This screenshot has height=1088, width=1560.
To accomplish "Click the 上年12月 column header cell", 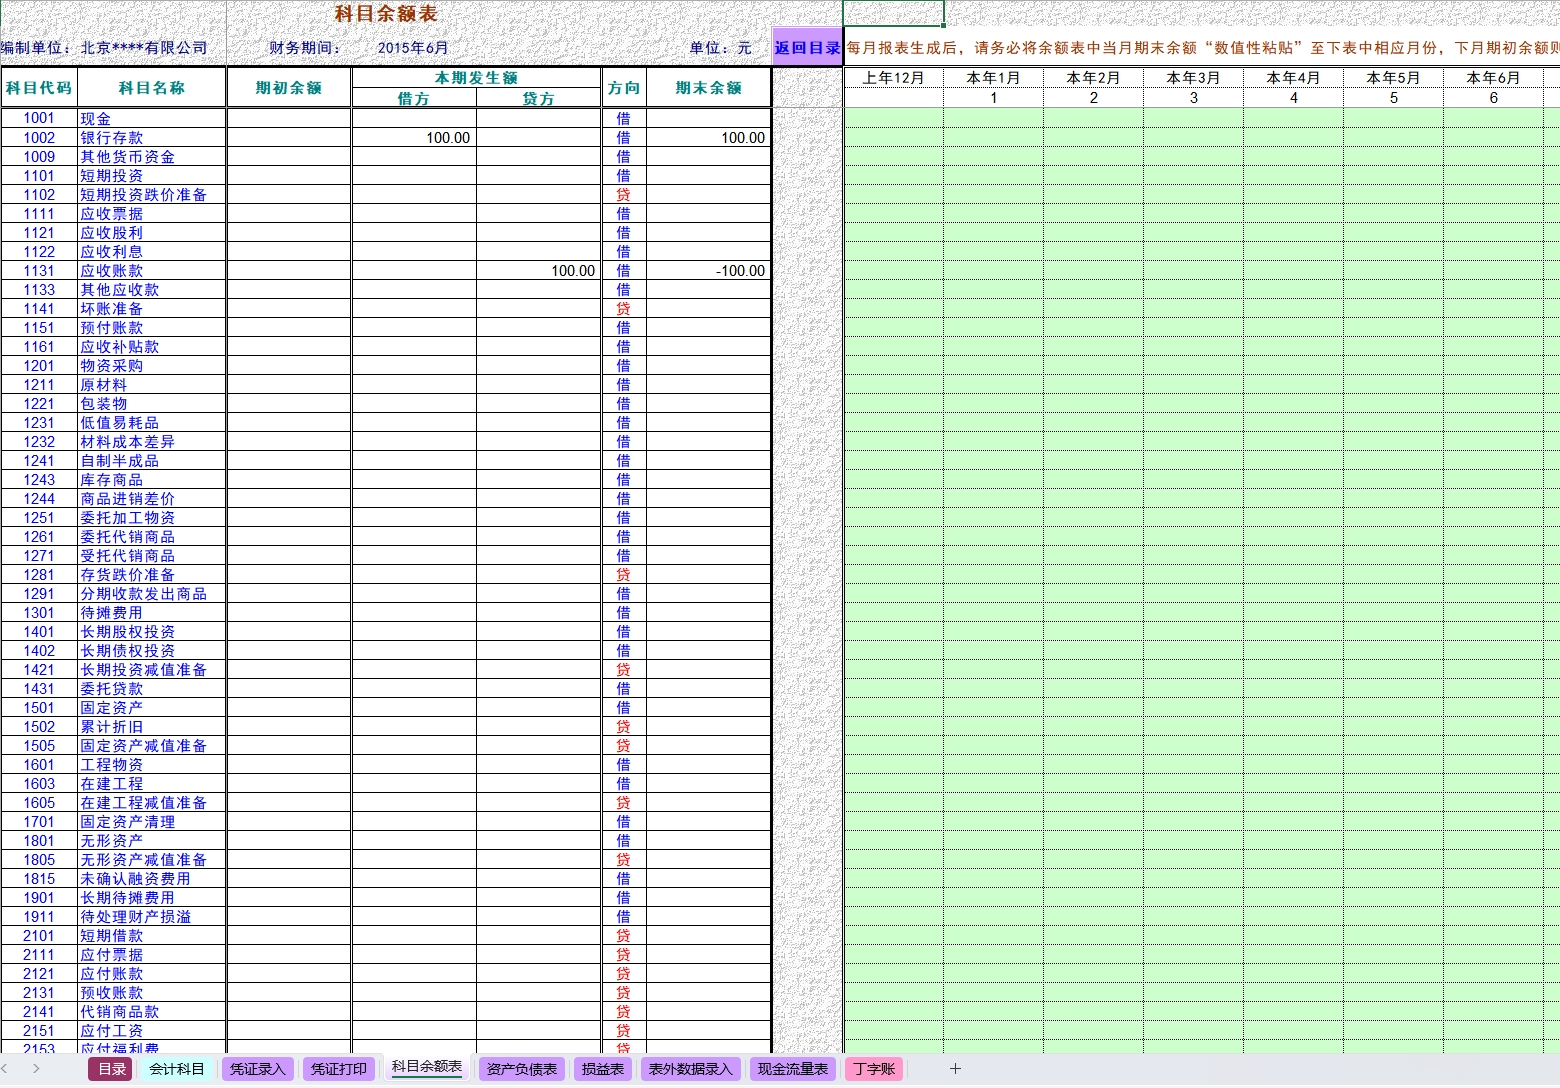I will (x=893, y=78).
